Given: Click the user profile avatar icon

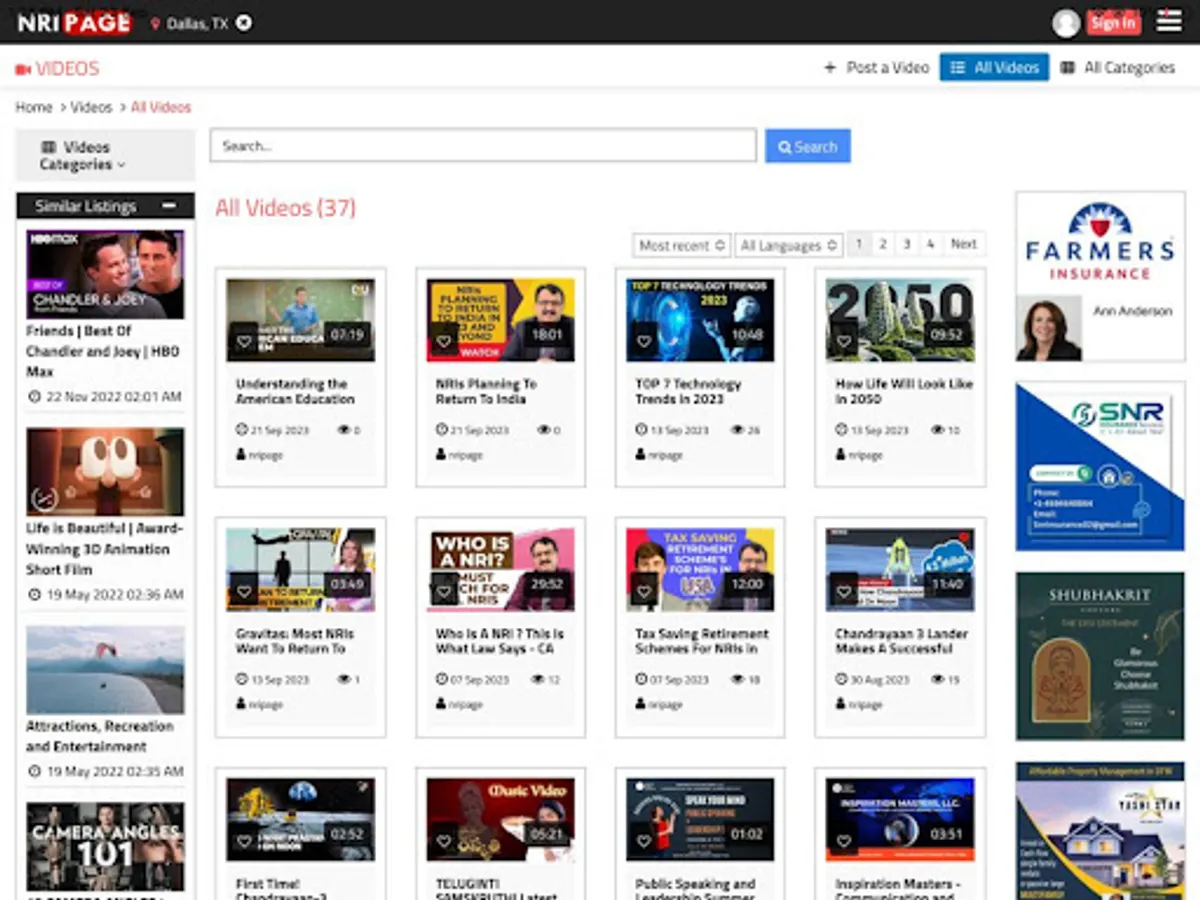Looking at the screenshot, I should click(1066, 21).
